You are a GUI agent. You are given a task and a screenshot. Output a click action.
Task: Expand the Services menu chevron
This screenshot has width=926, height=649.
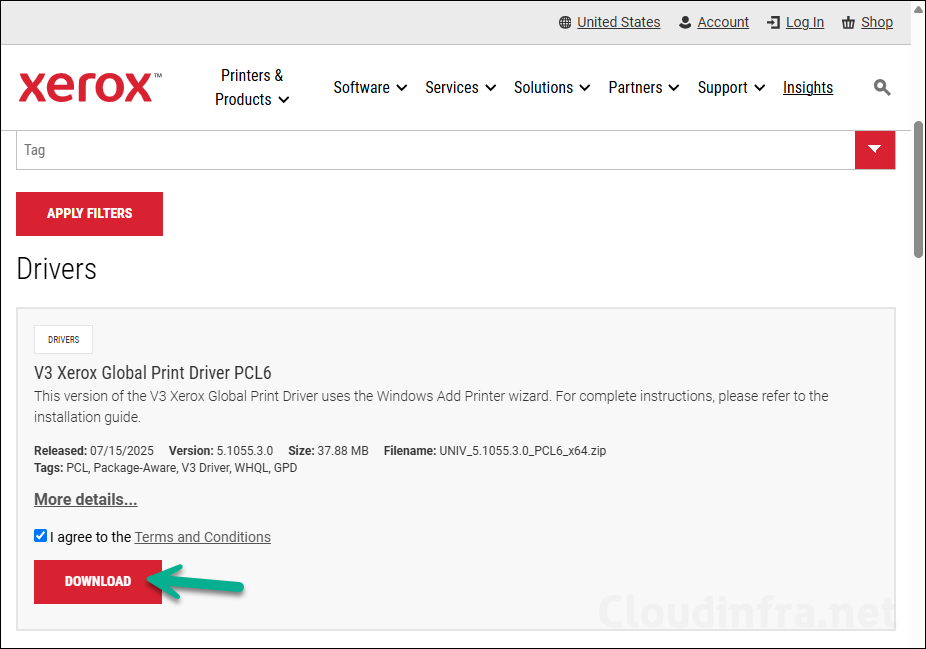pos(491,88)
